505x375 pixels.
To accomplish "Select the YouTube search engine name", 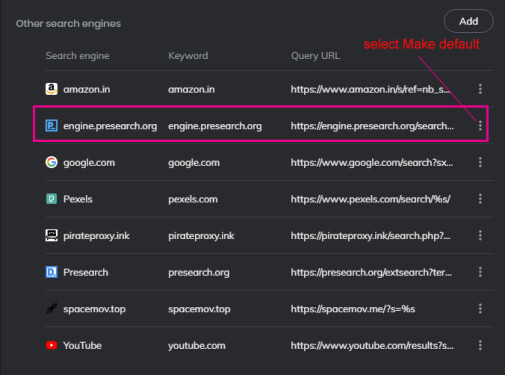I will 82,345.
